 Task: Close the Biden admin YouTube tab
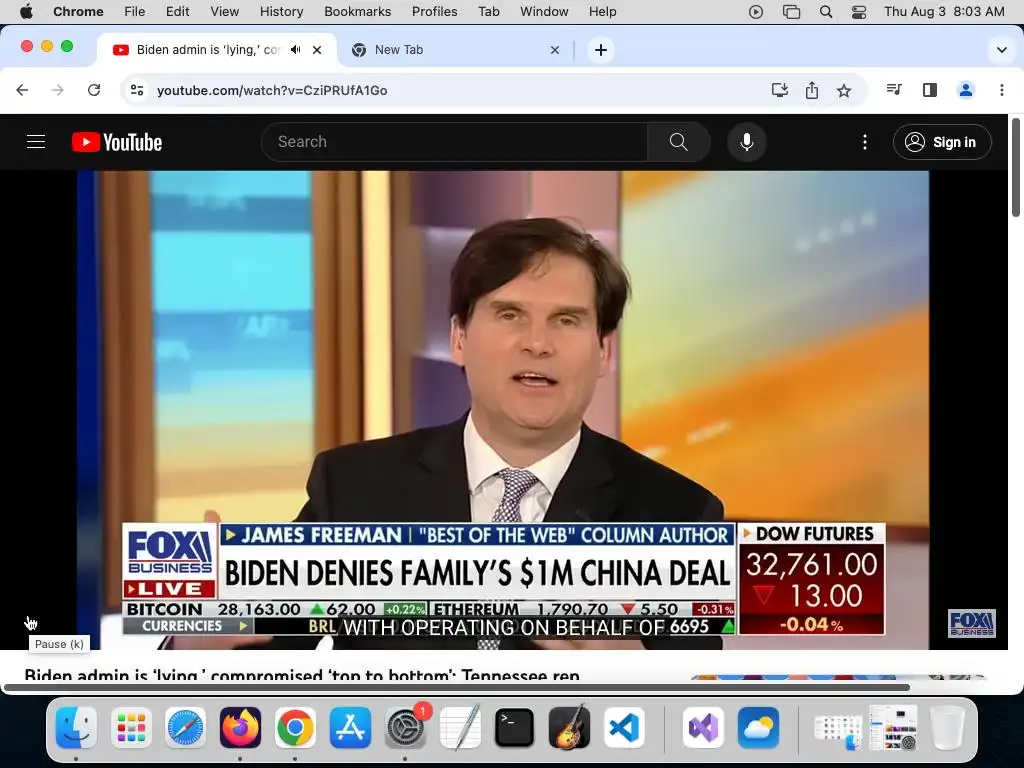click(x=317, y=50)
